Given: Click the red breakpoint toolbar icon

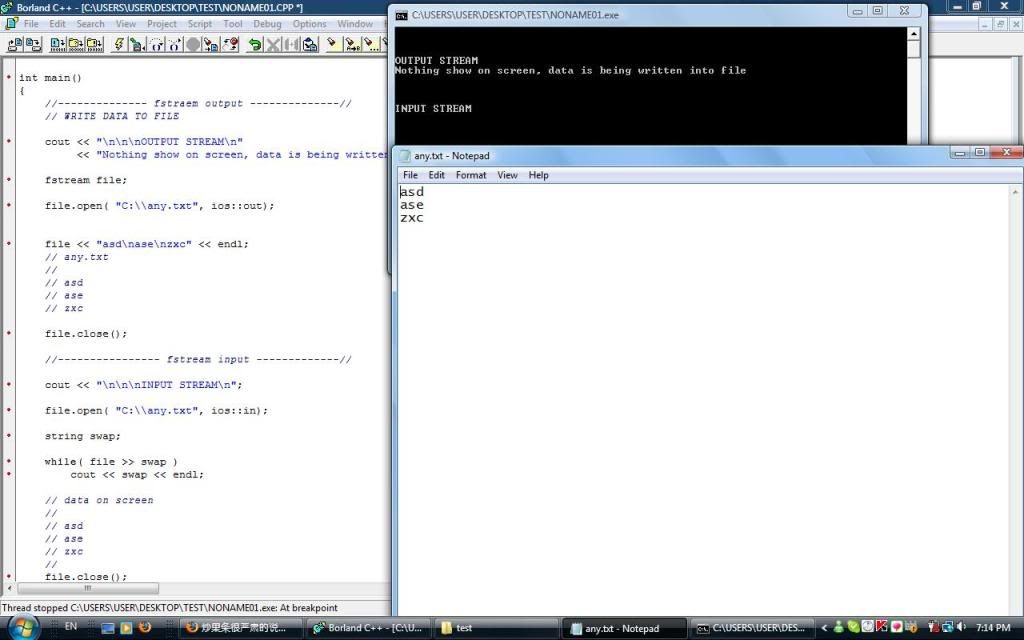Looking at the screenshot, I should (231, 44).
